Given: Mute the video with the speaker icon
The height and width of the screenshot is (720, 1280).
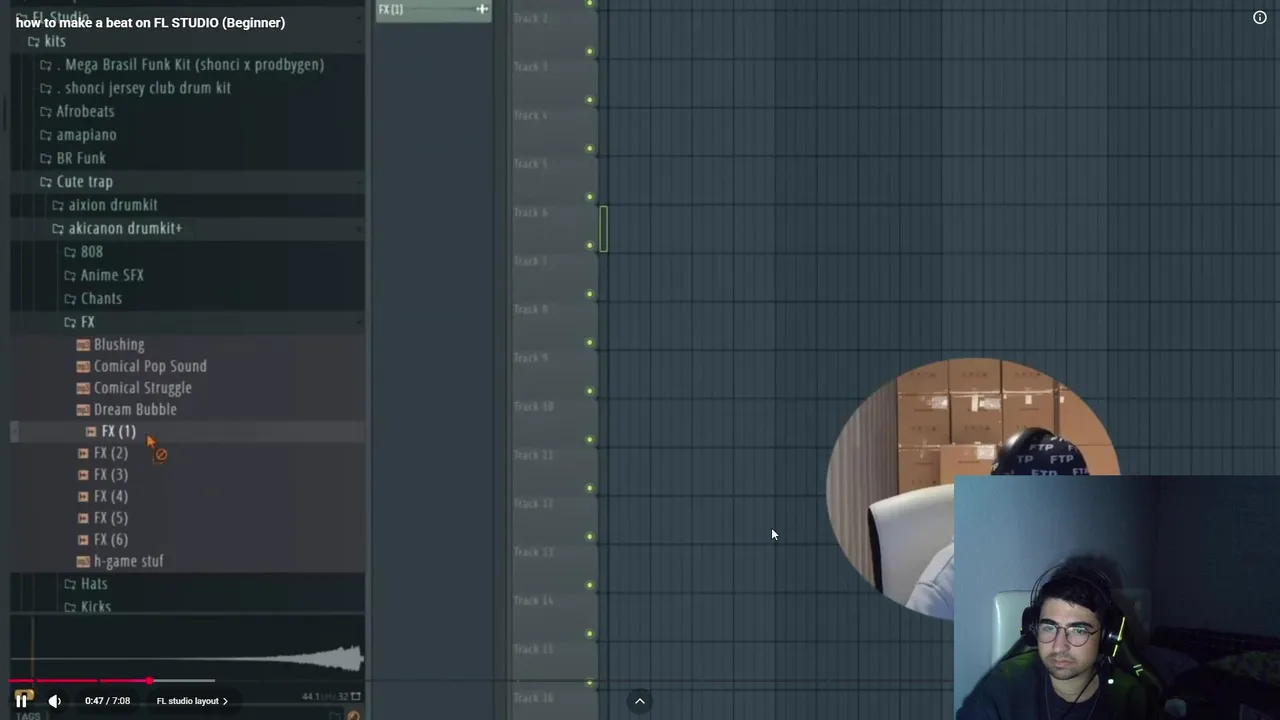Looking at the screenshot, I should point(55,701).
